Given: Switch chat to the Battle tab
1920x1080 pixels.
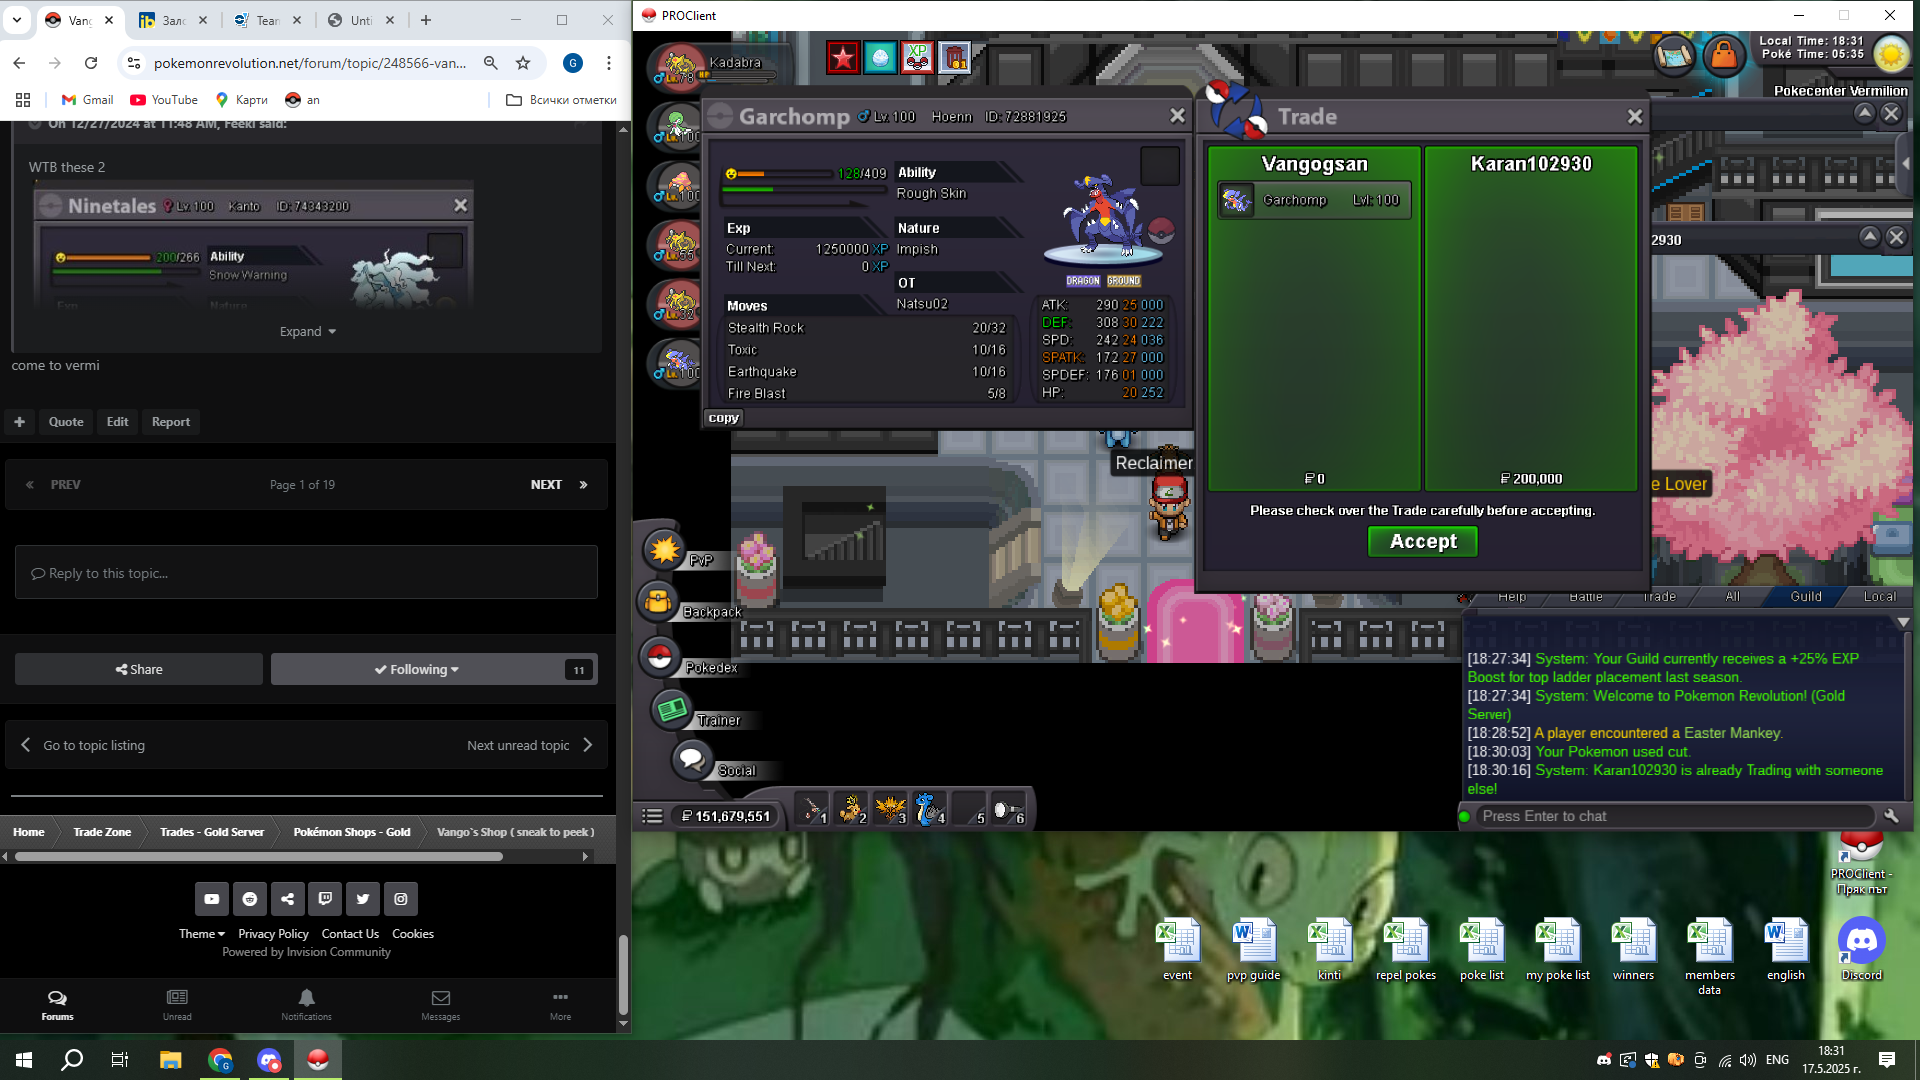Looking at the screenshot, I should click(1586, 596).
